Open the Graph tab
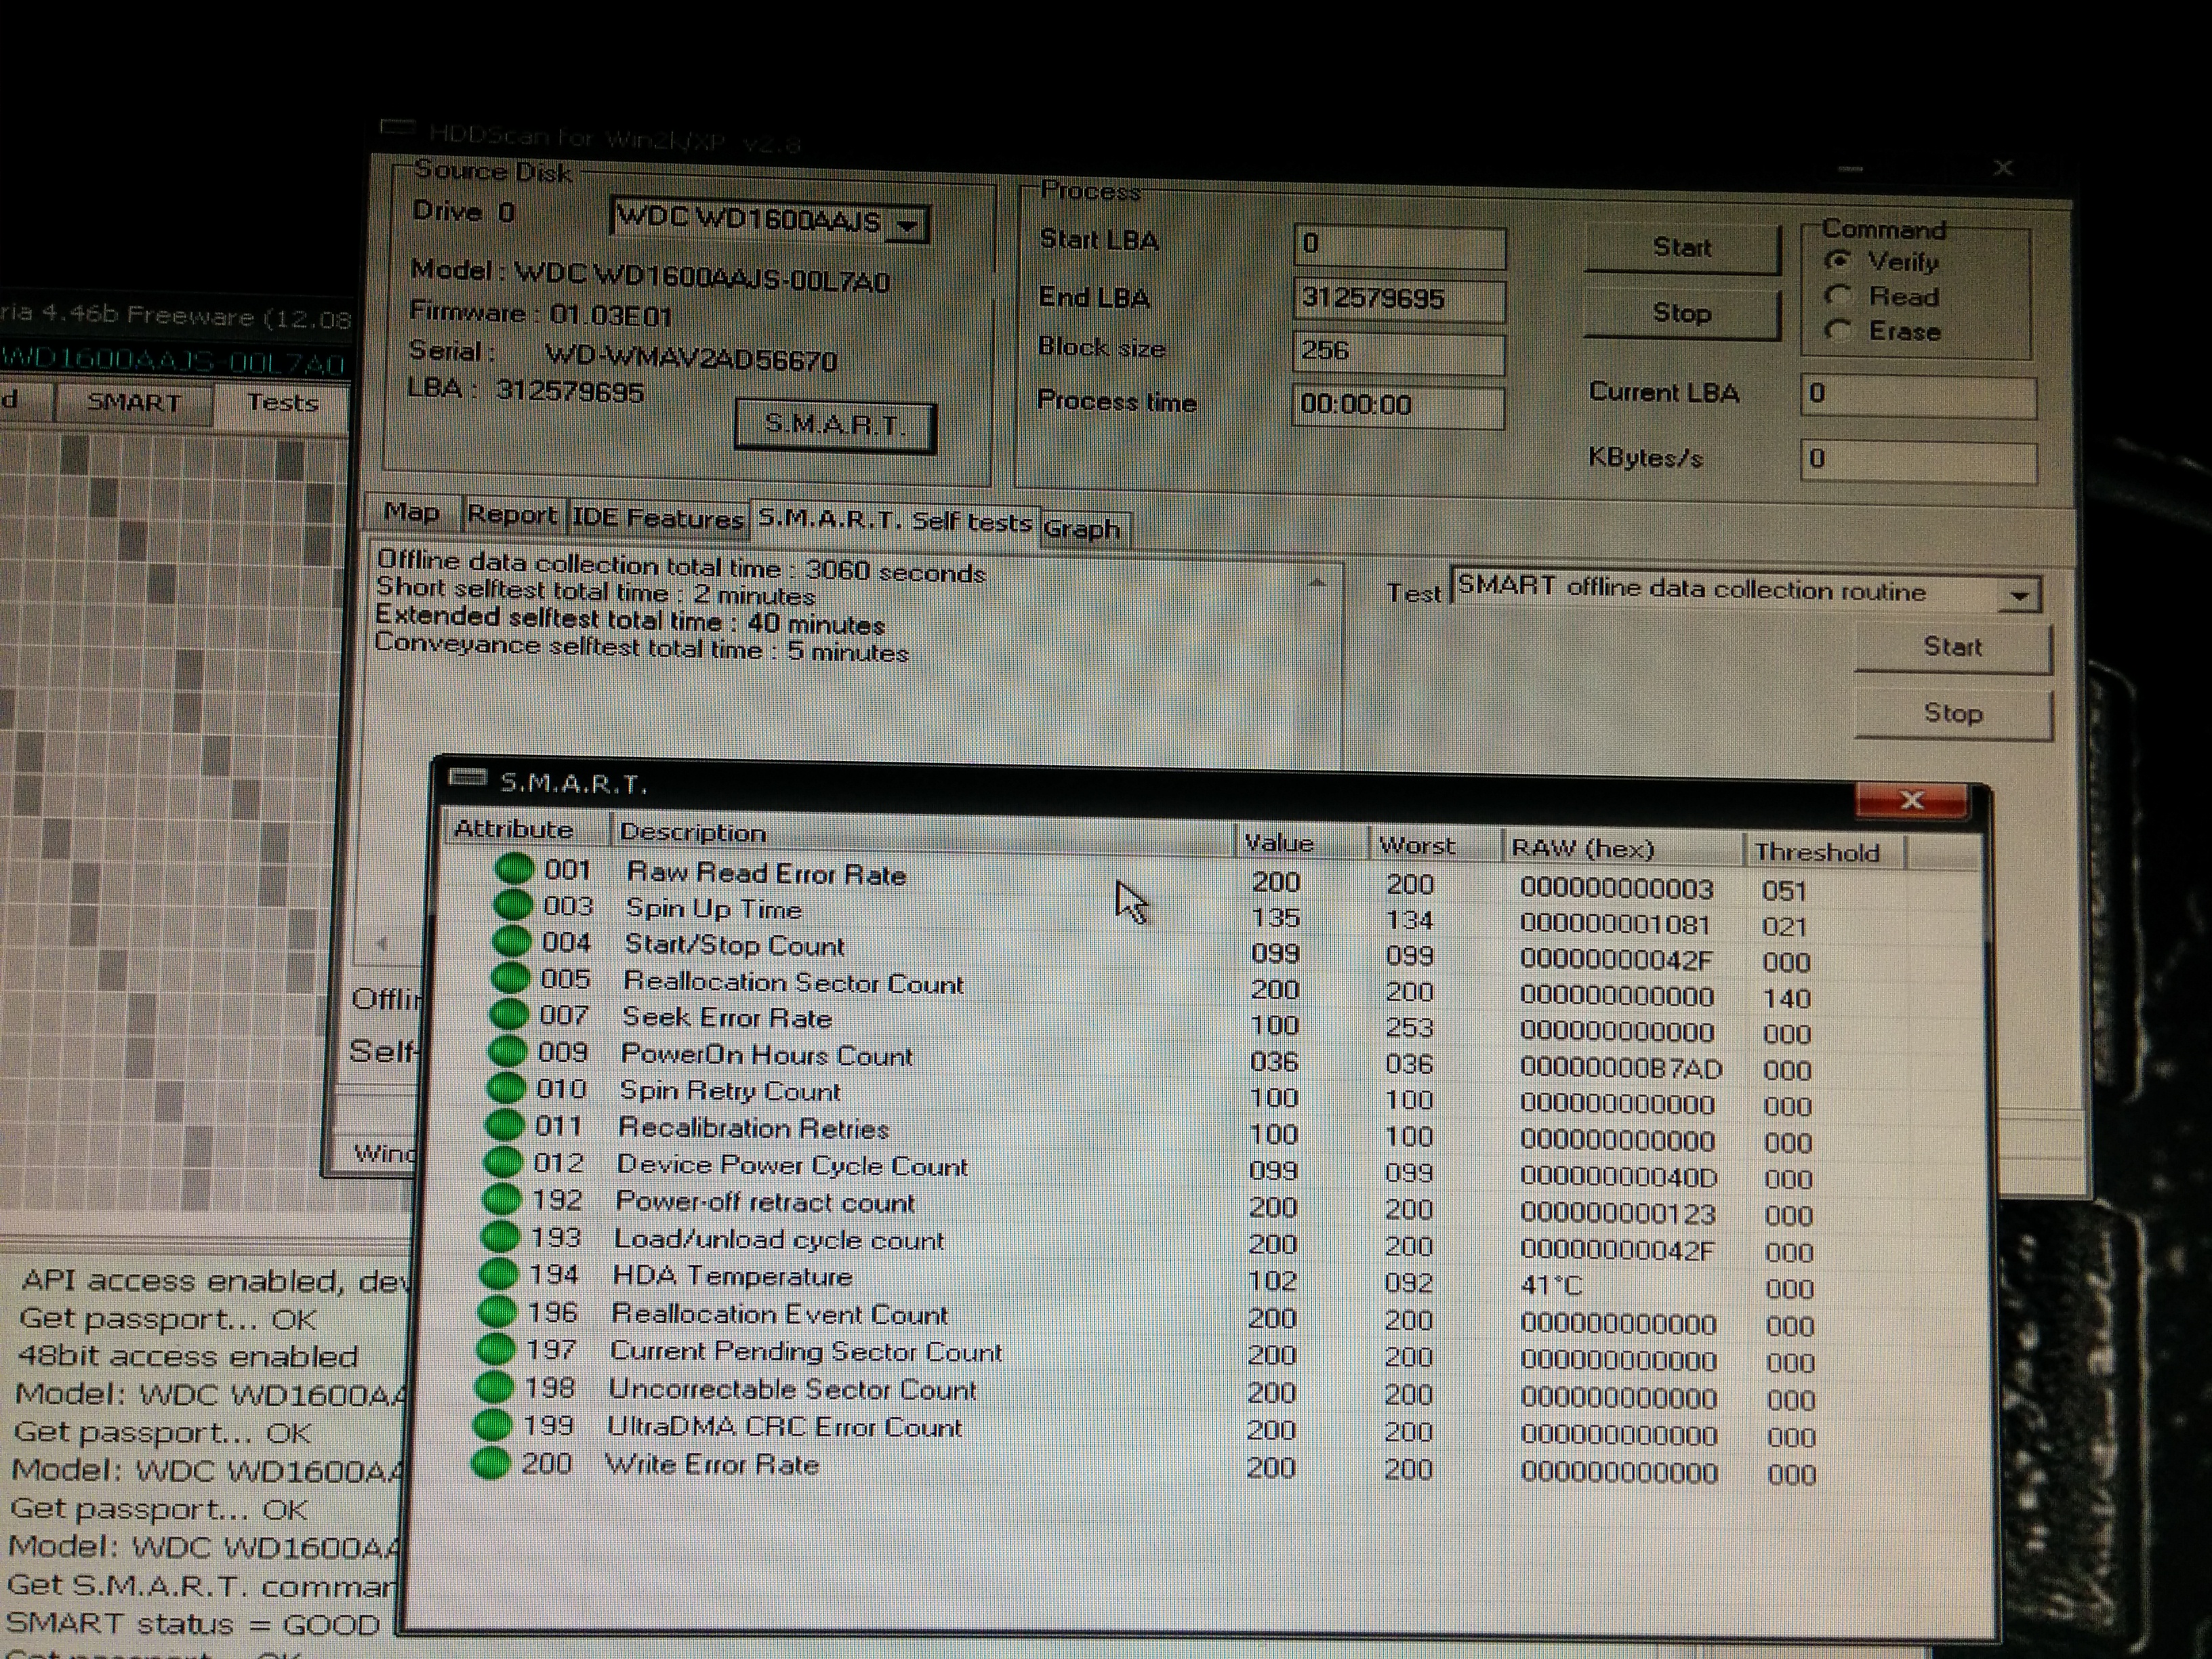 (x=1081, y=529)
